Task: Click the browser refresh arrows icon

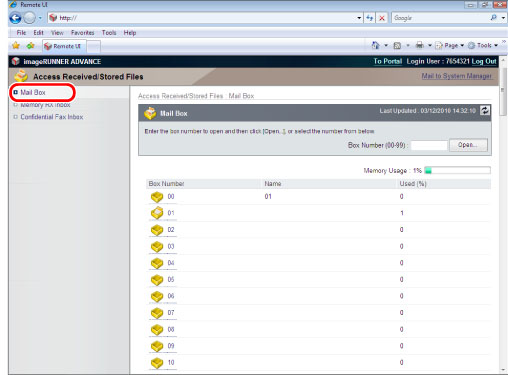Action: coord(370,18)
